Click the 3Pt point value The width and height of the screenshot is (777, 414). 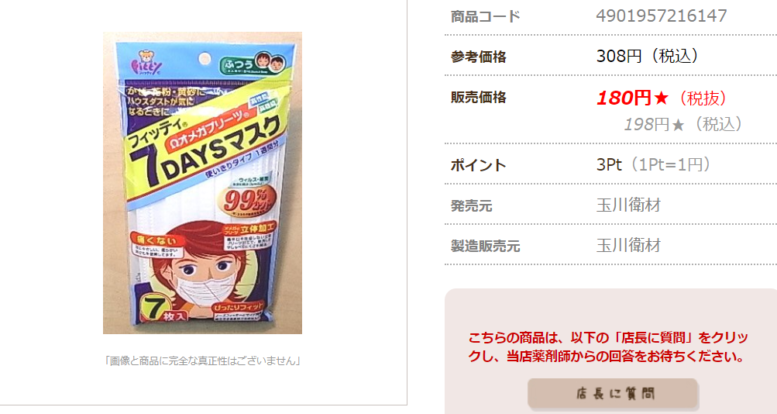click(x=609, y=164)
